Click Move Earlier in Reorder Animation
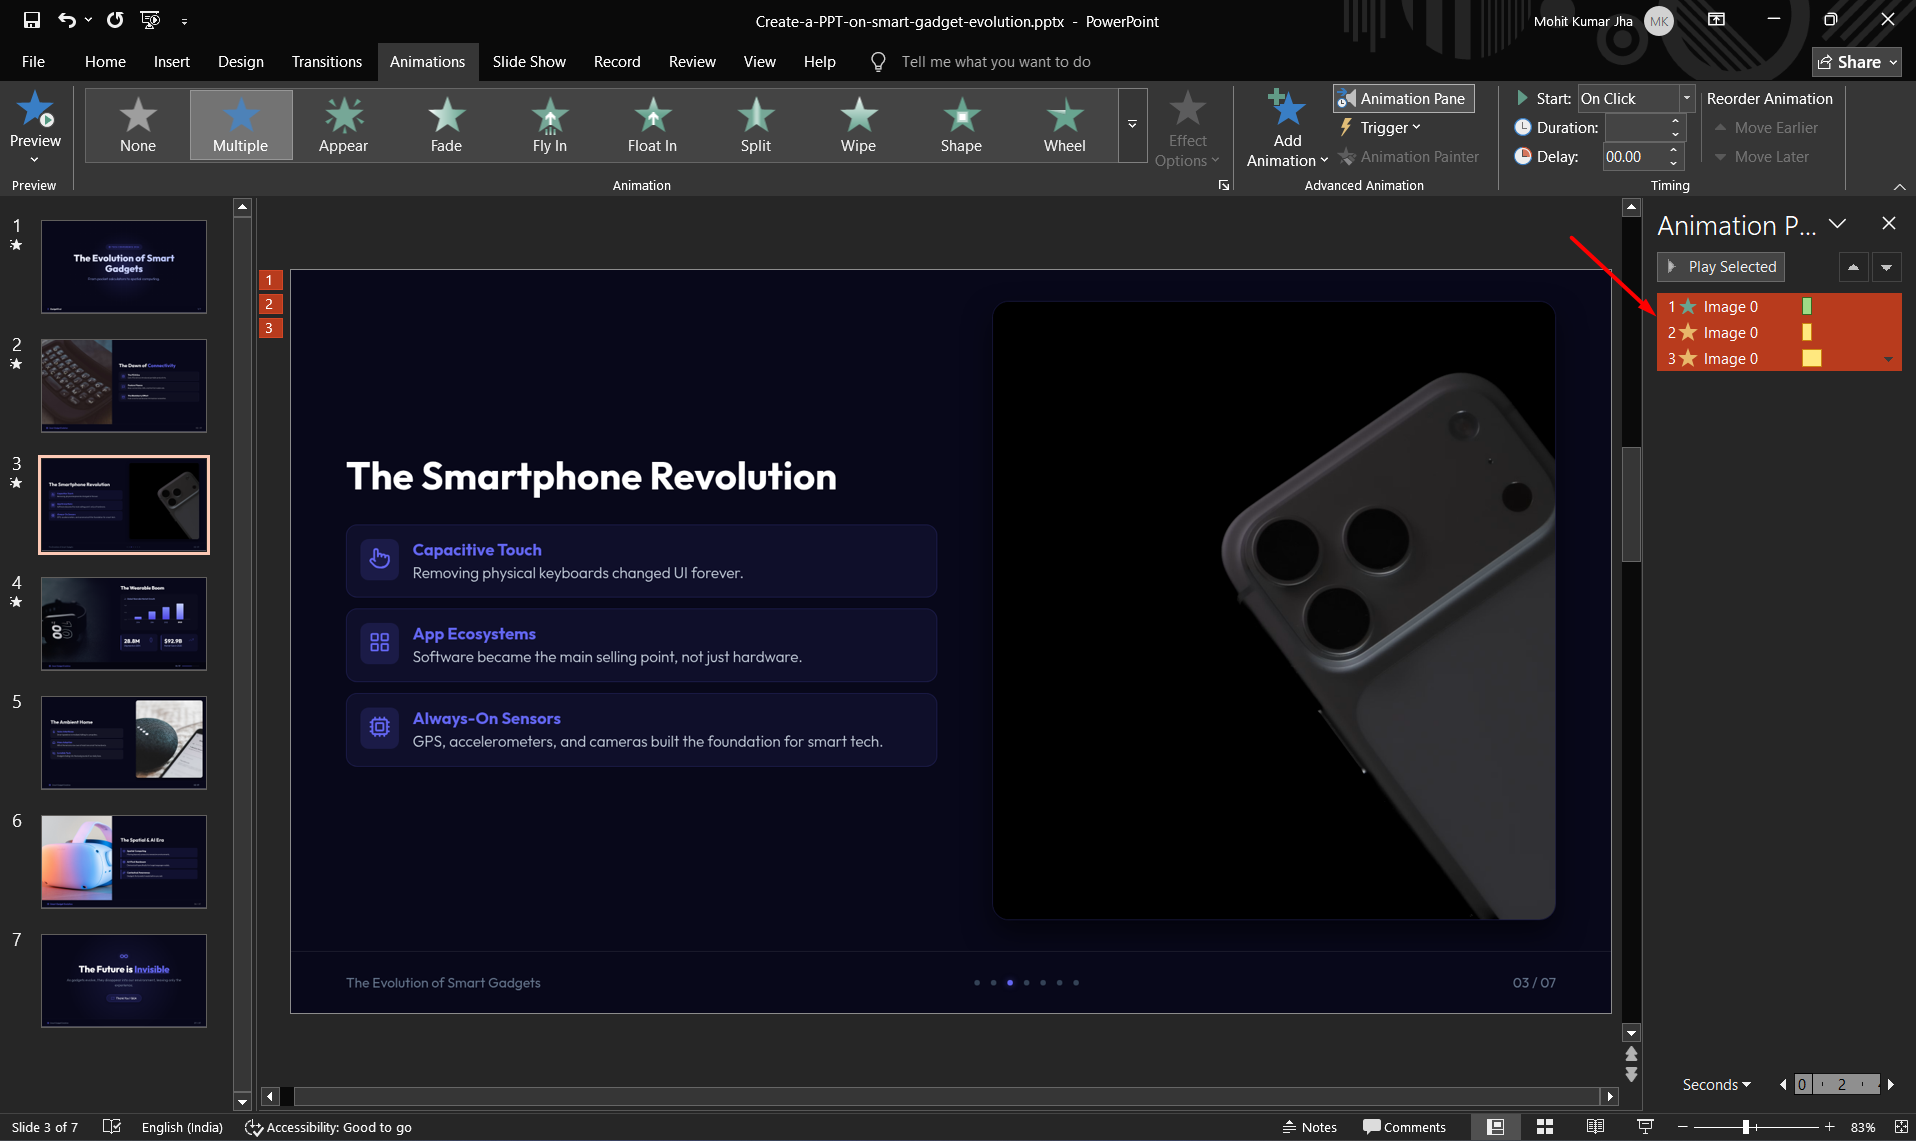 [1766, 127]
